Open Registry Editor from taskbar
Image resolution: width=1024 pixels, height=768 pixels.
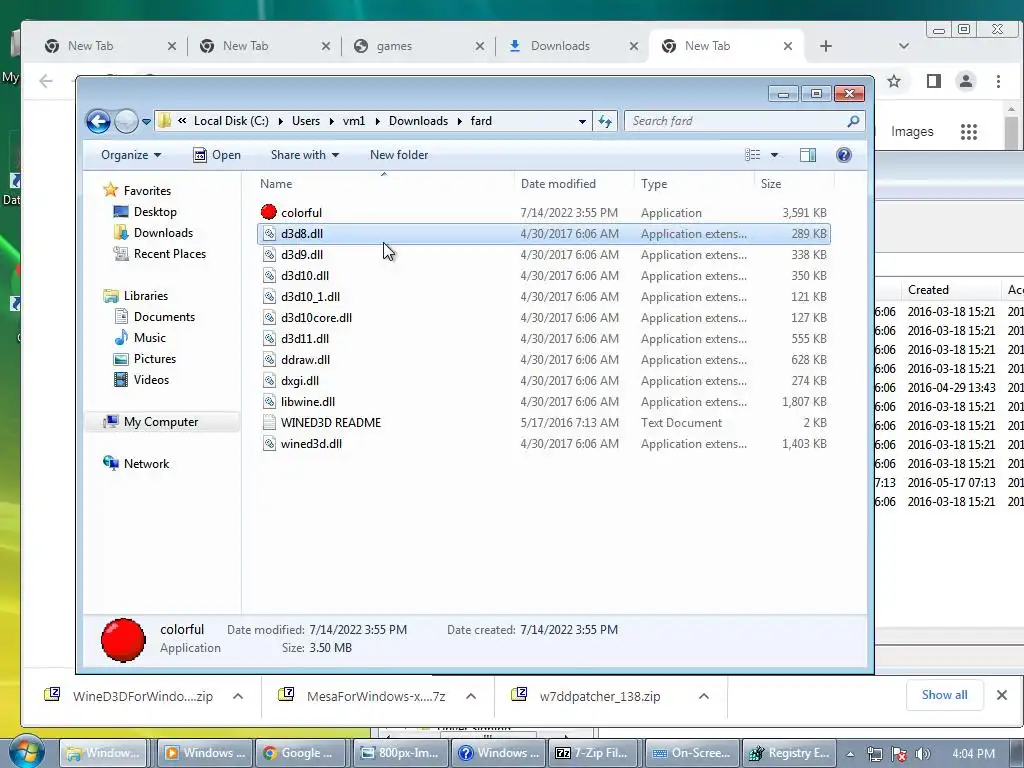[789, 753]
